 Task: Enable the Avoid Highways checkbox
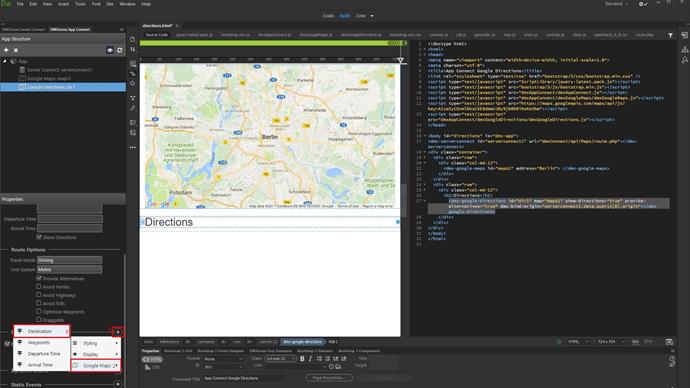point(39,295)
